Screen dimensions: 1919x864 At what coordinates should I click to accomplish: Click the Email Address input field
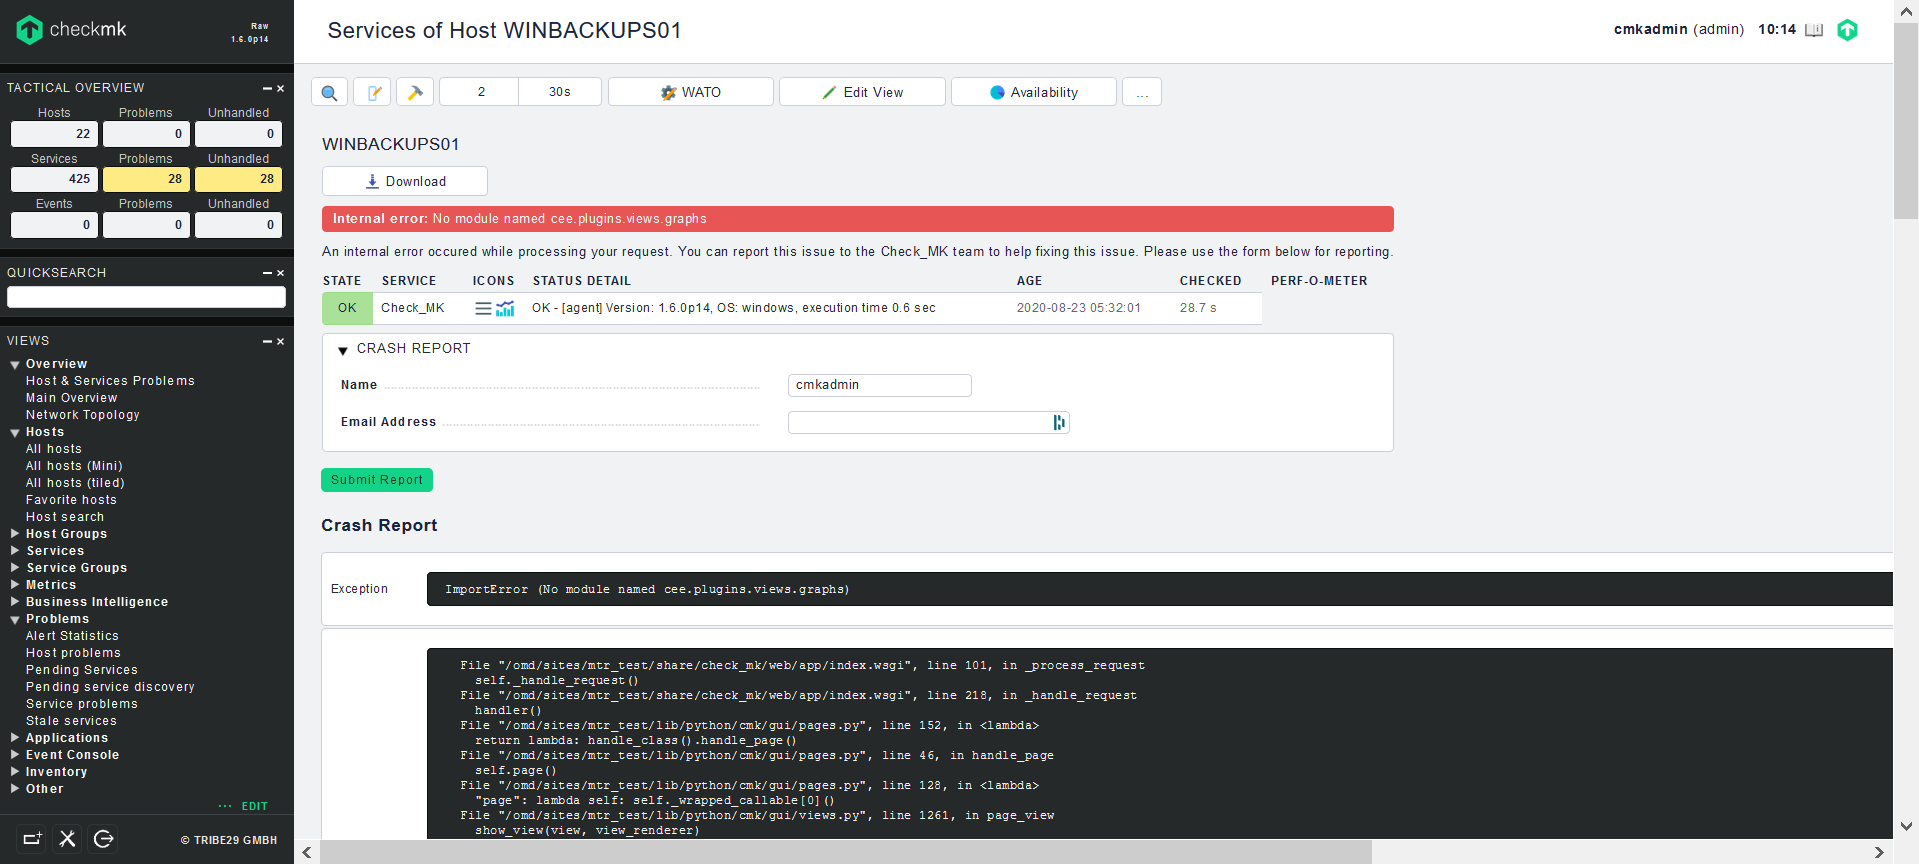point(929,423)
